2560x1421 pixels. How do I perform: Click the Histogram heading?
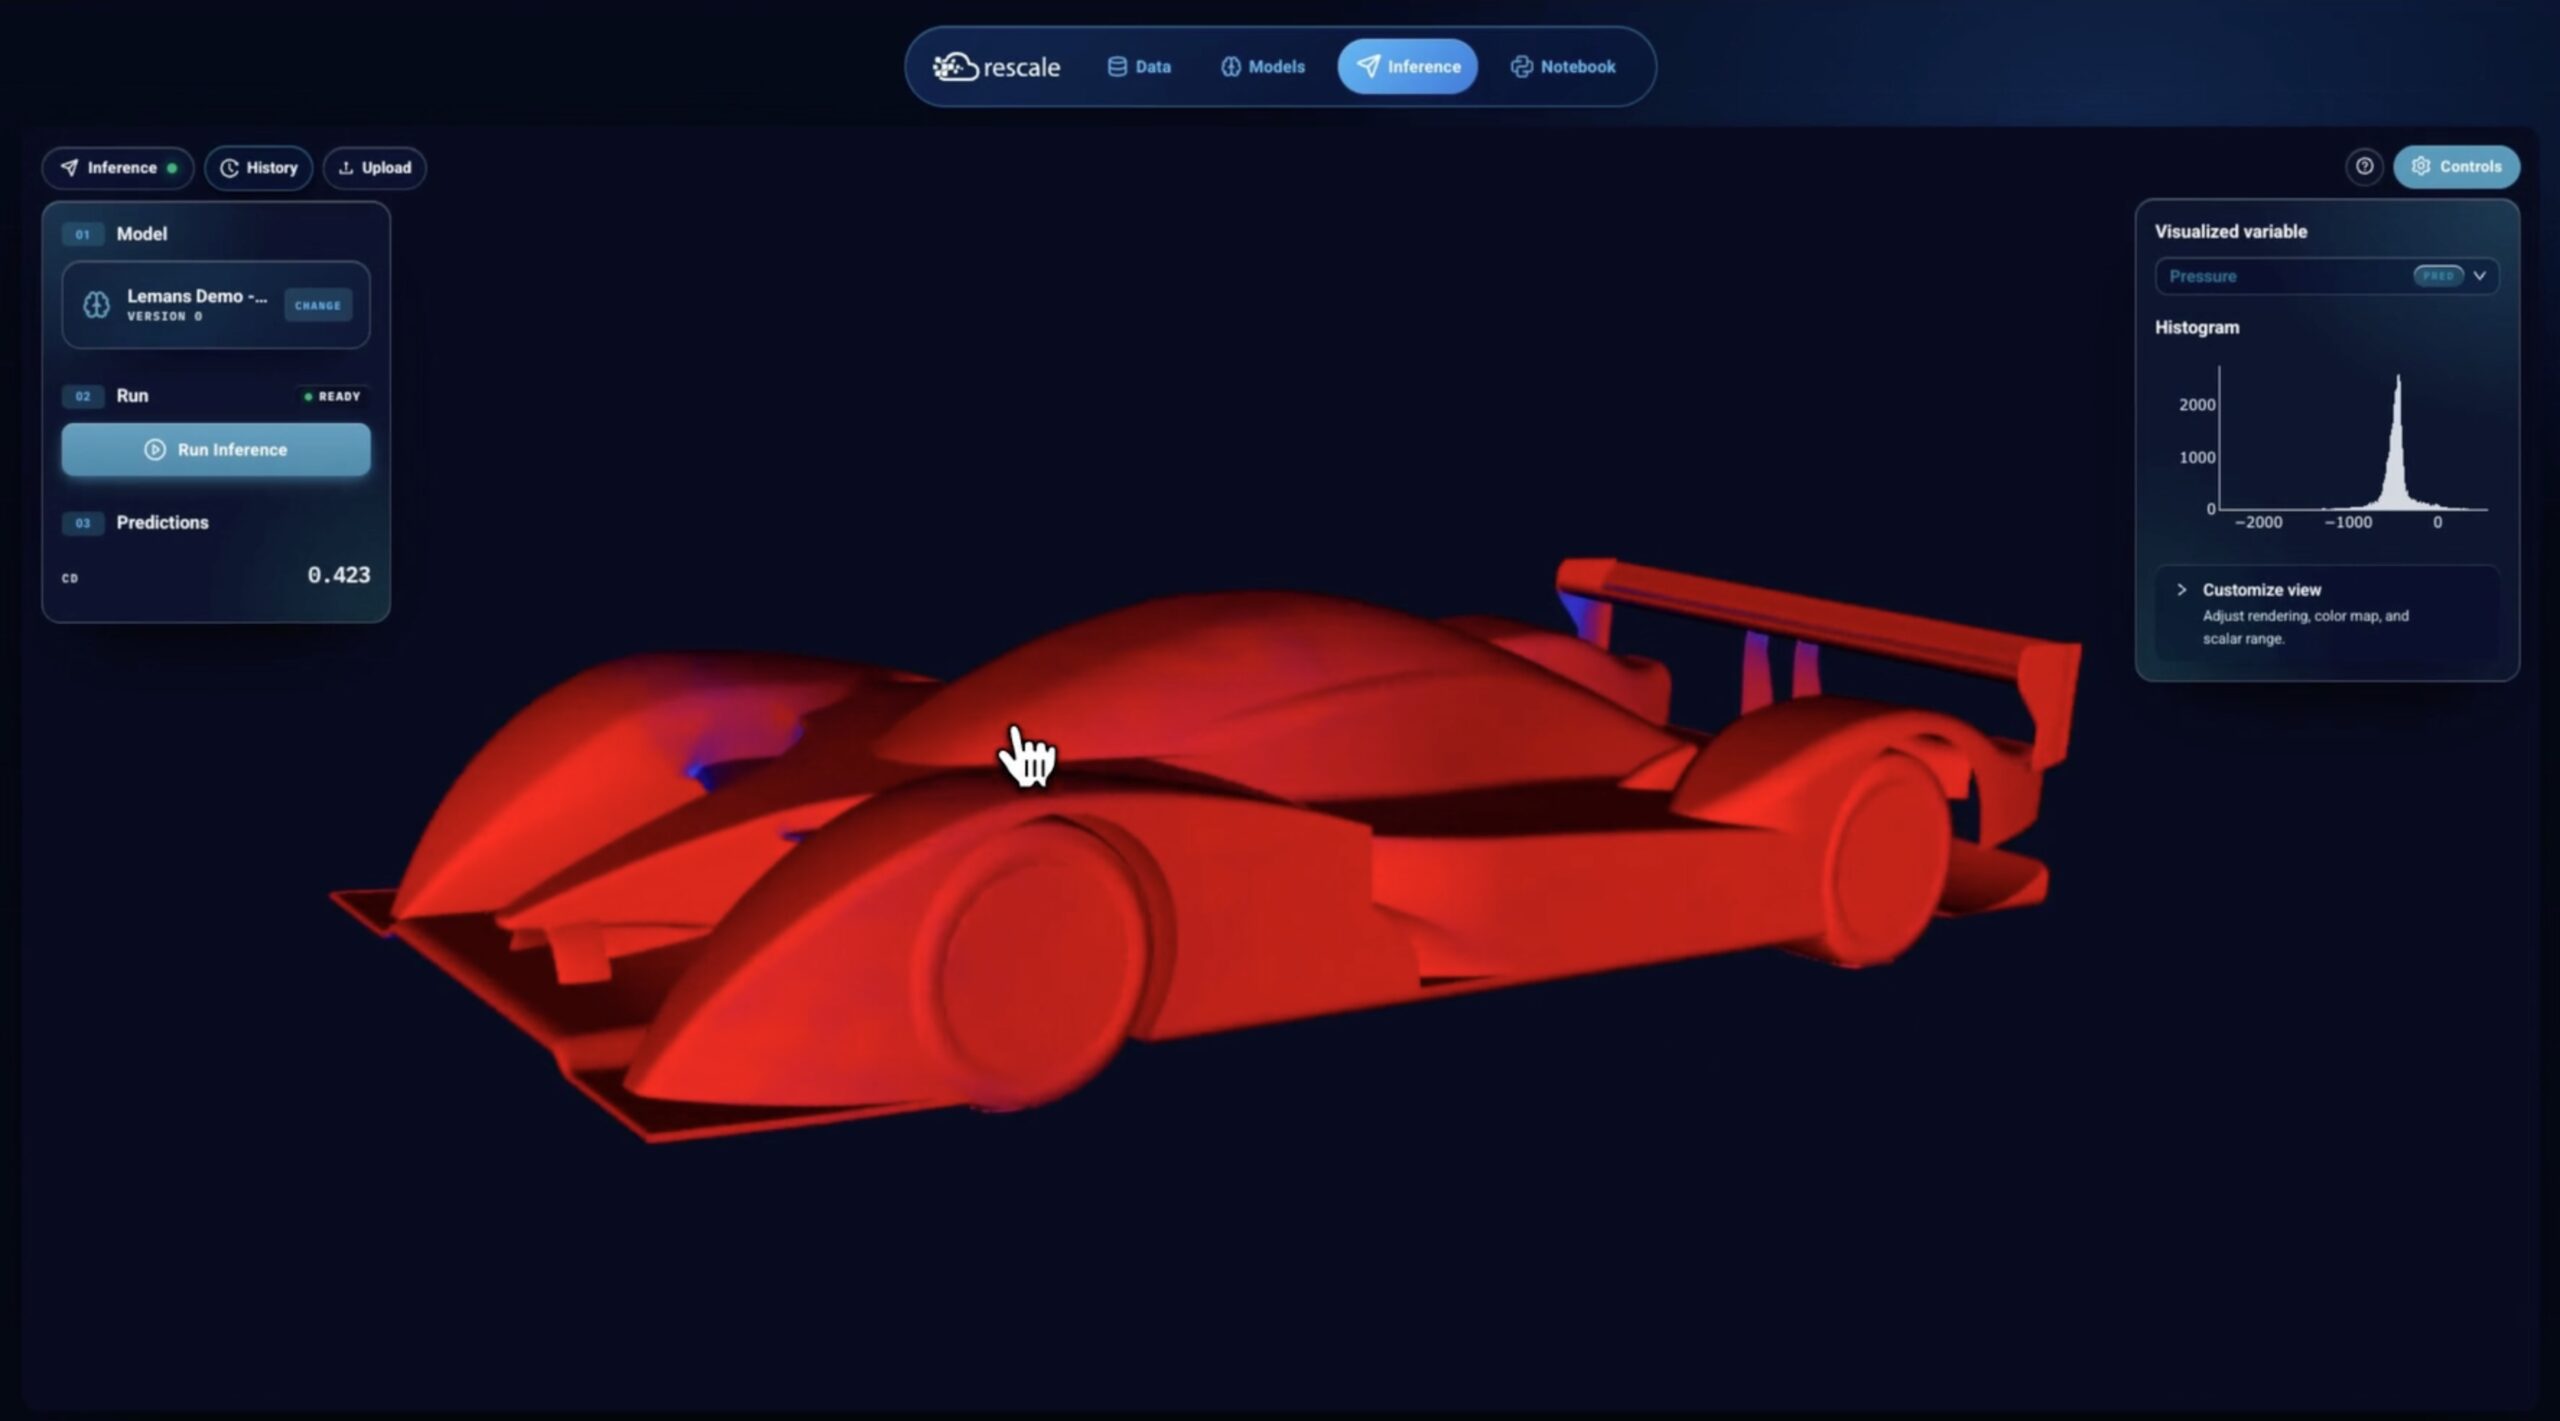(2197, 328)
